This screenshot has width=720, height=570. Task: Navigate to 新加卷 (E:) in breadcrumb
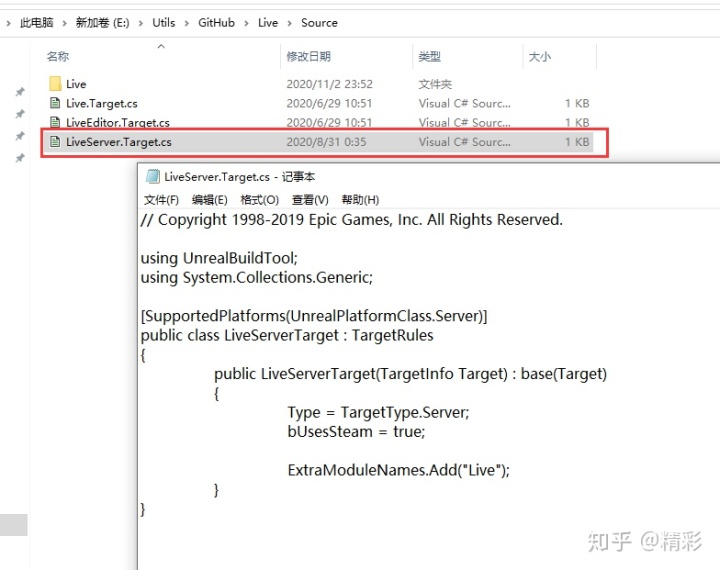click(102, 23)
